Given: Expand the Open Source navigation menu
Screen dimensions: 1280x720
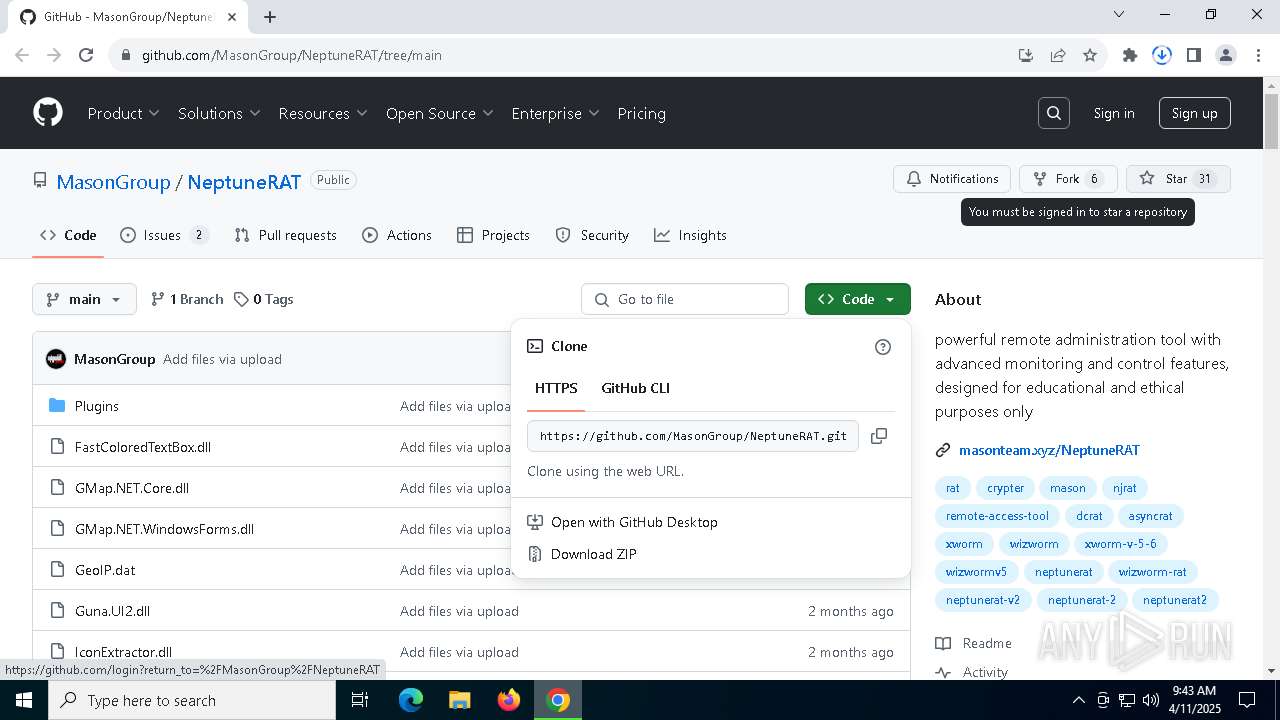Looking at the screenshot, I should coord(440,113).
